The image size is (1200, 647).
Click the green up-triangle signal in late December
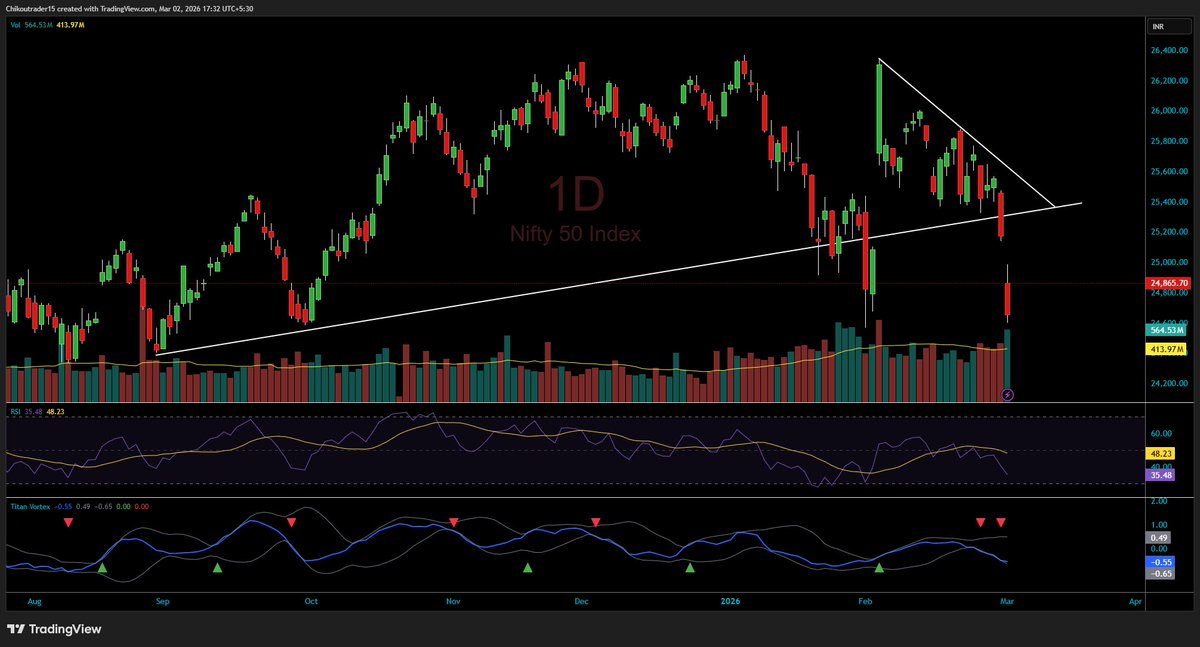689,568
